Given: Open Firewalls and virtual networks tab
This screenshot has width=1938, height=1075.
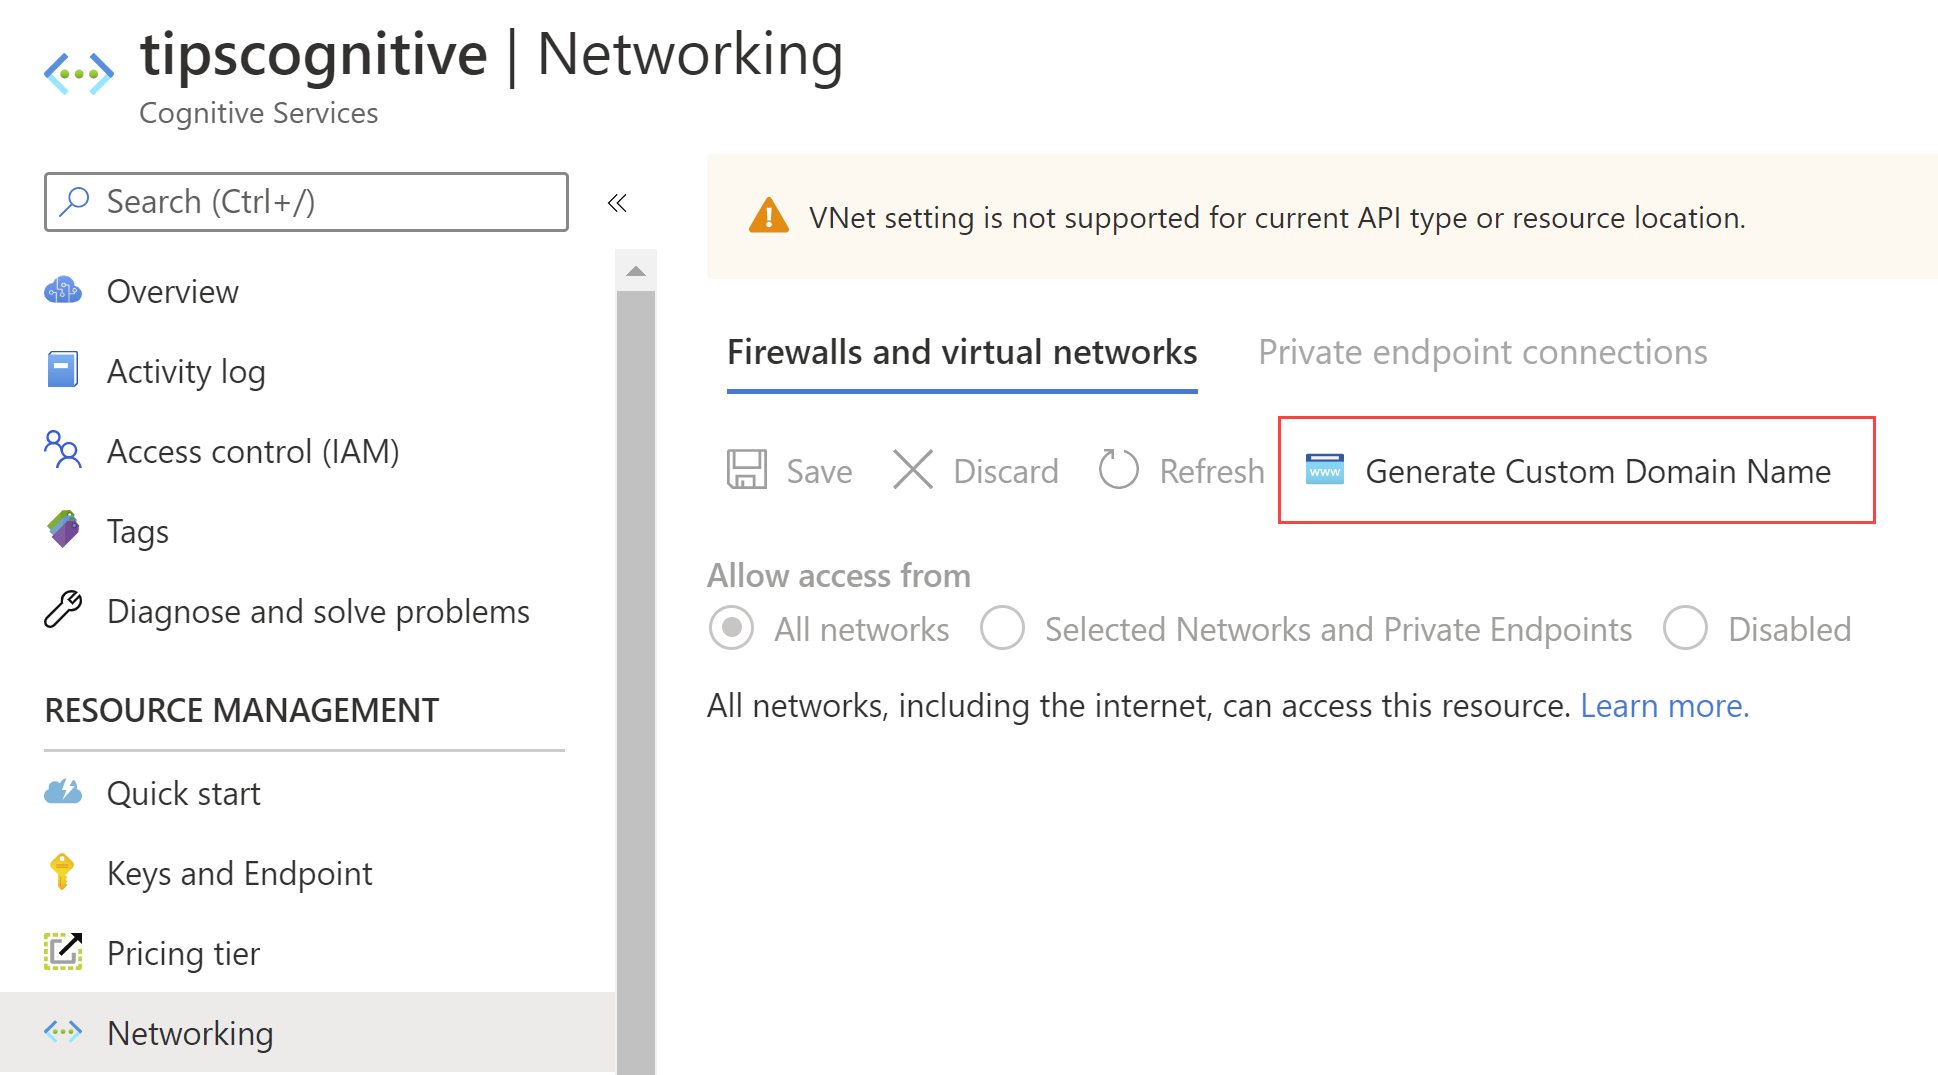Looking at the screenshot, I should [962, 352].
